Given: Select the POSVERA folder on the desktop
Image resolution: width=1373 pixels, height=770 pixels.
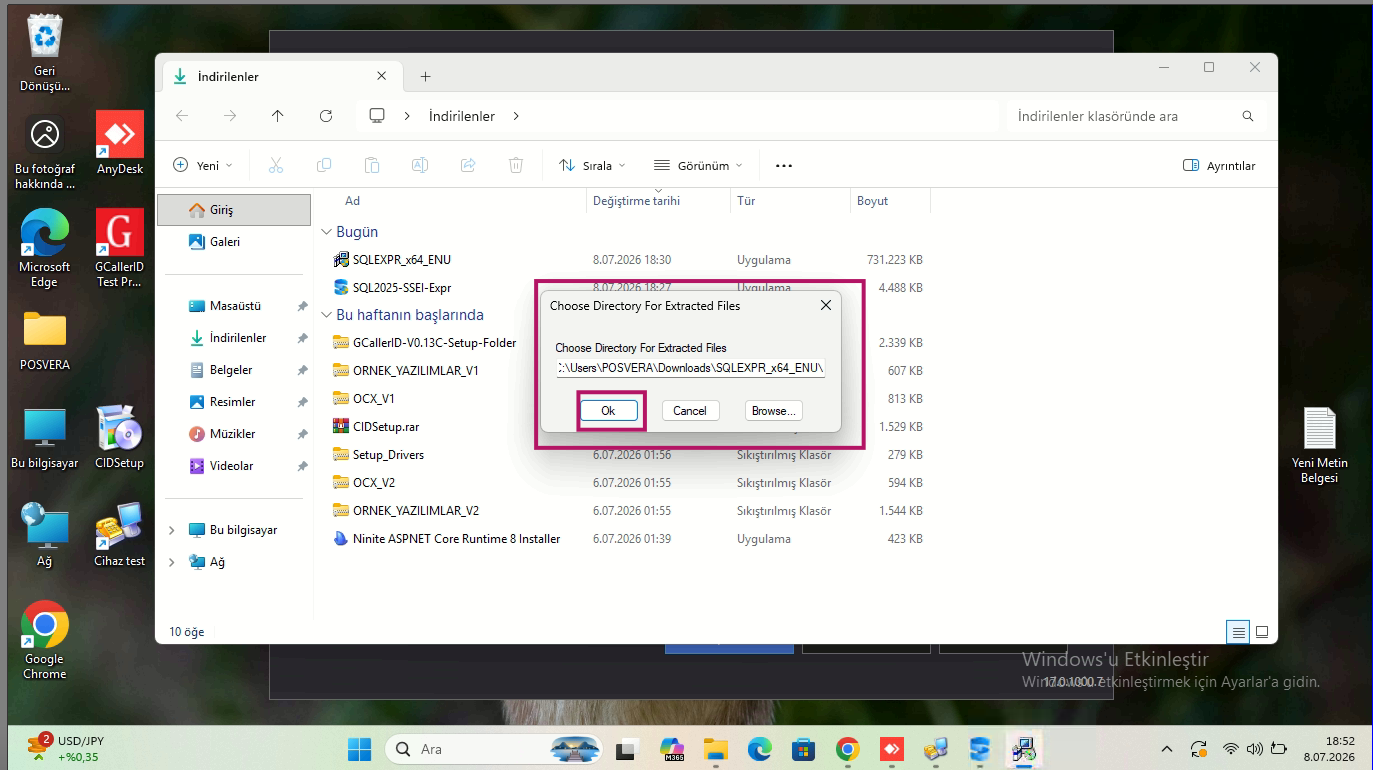Looking at the screenshot, I should 45,340.
